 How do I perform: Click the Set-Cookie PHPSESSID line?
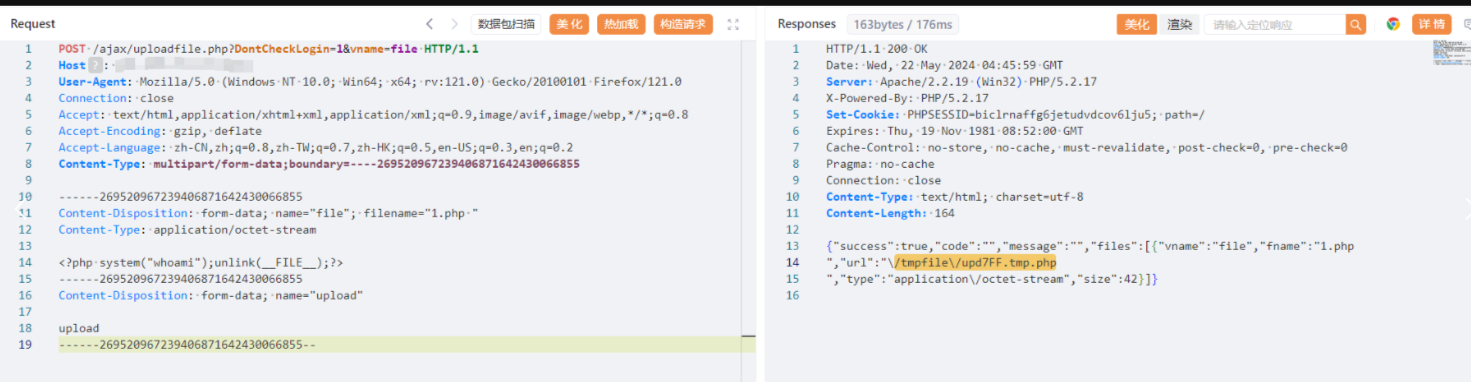(x=1016, y=114)
